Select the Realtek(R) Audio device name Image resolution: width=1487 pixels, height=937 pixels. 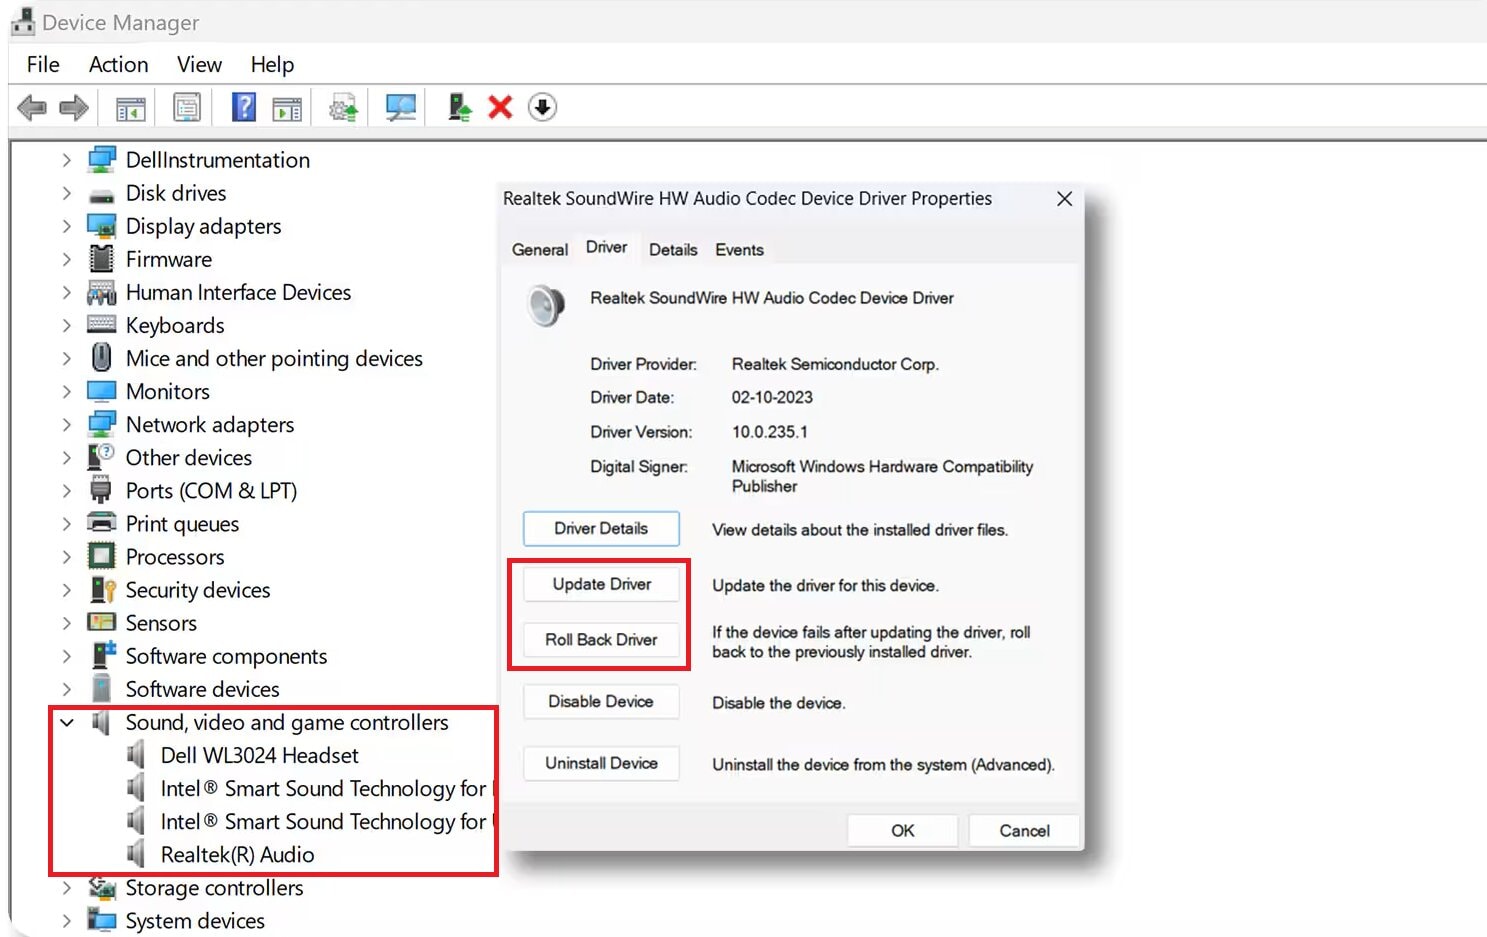click(237, 854)
